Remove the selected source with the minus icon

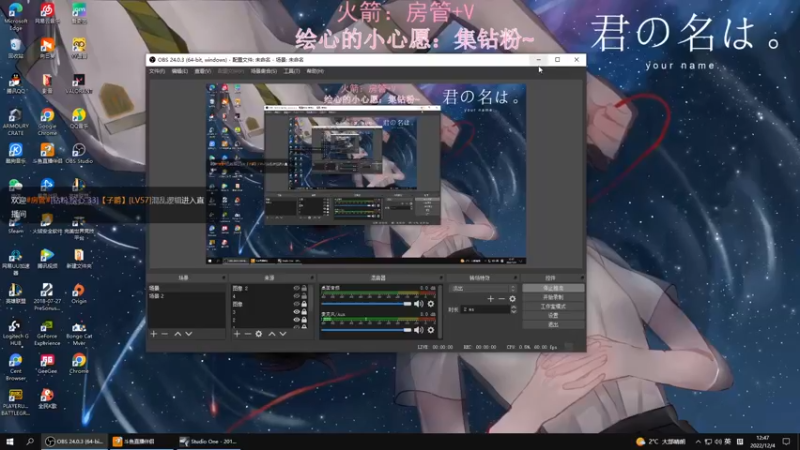pos(247,334)
